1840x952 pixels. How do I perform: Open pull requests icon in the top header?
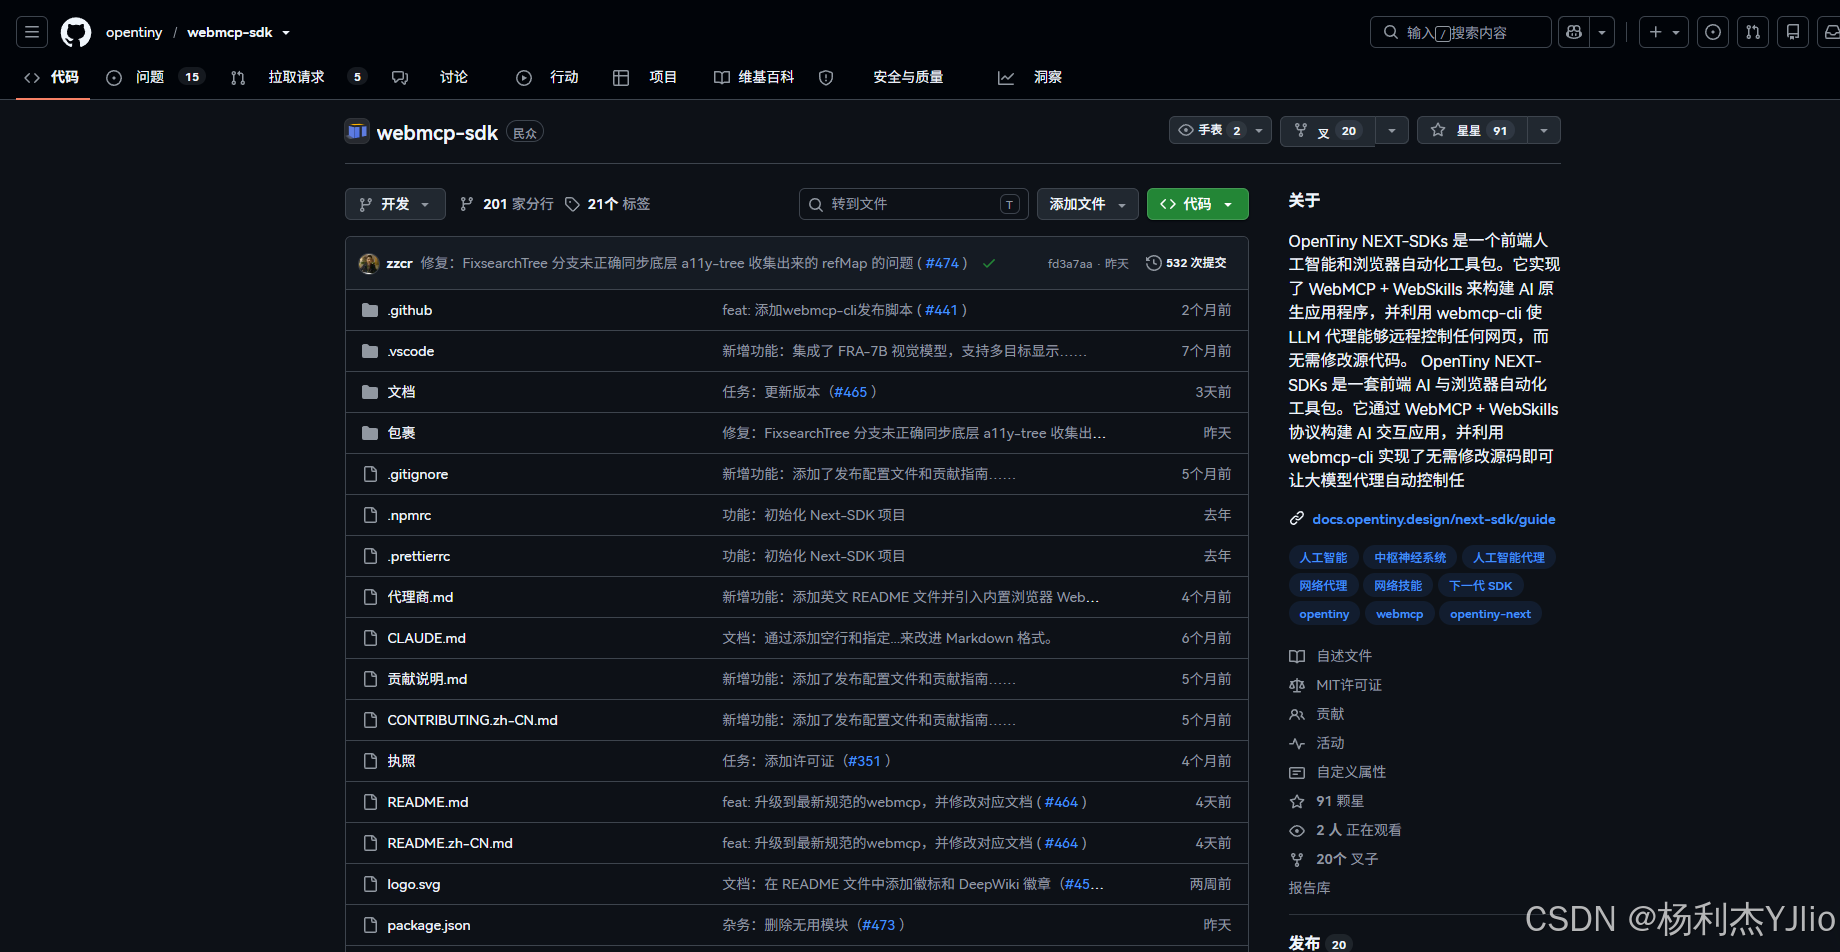1753,32
